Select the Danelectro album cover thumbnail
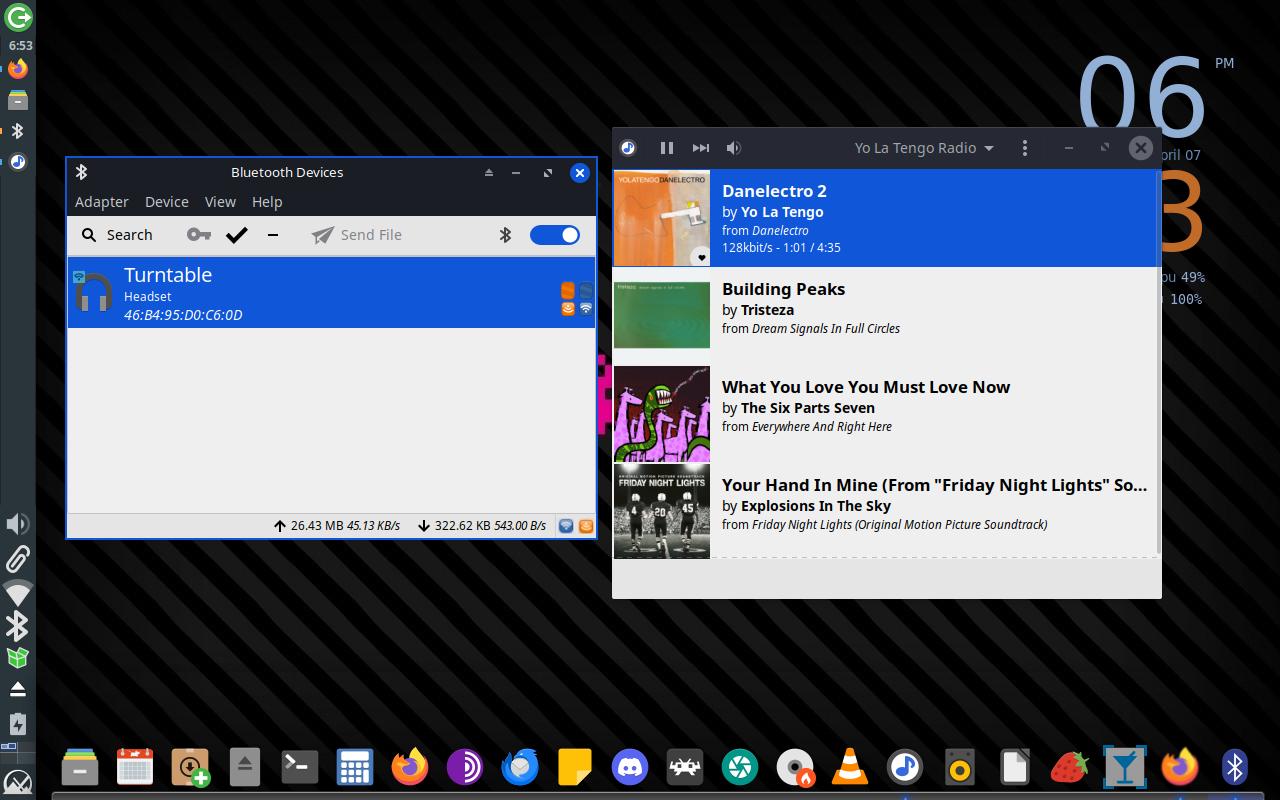The width and height of the screenshot is (1280, 800). tap(662, 218)
